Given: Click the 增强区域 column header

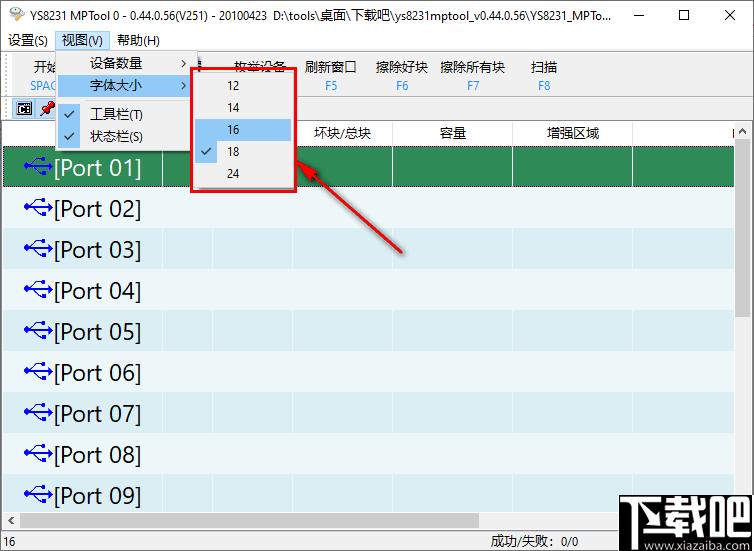Looking at the screenshot, I should tap(572, 133).
